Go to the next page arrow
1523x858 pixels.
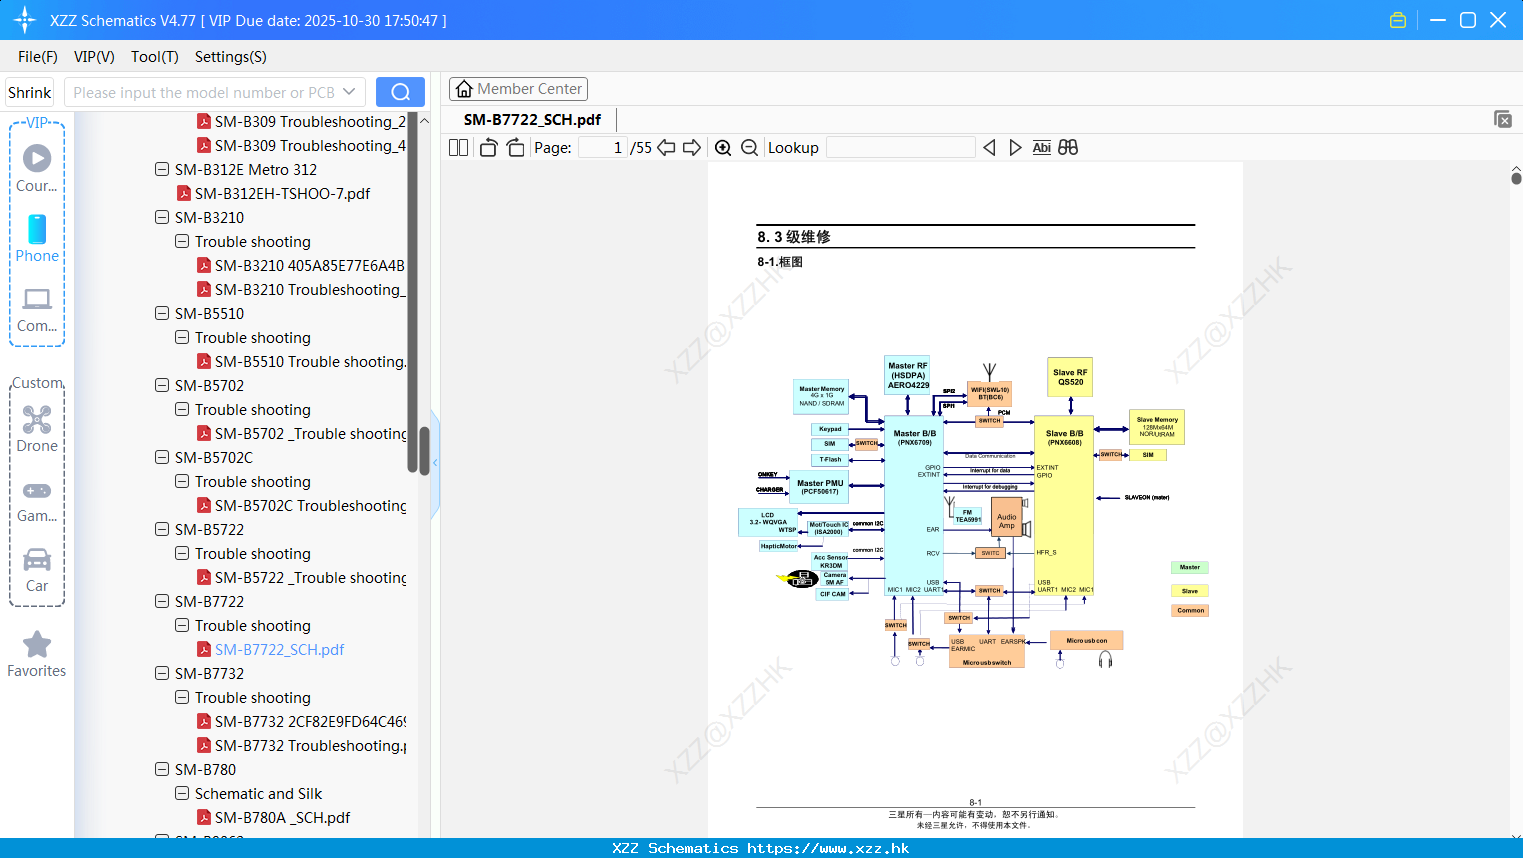[692, 147]
